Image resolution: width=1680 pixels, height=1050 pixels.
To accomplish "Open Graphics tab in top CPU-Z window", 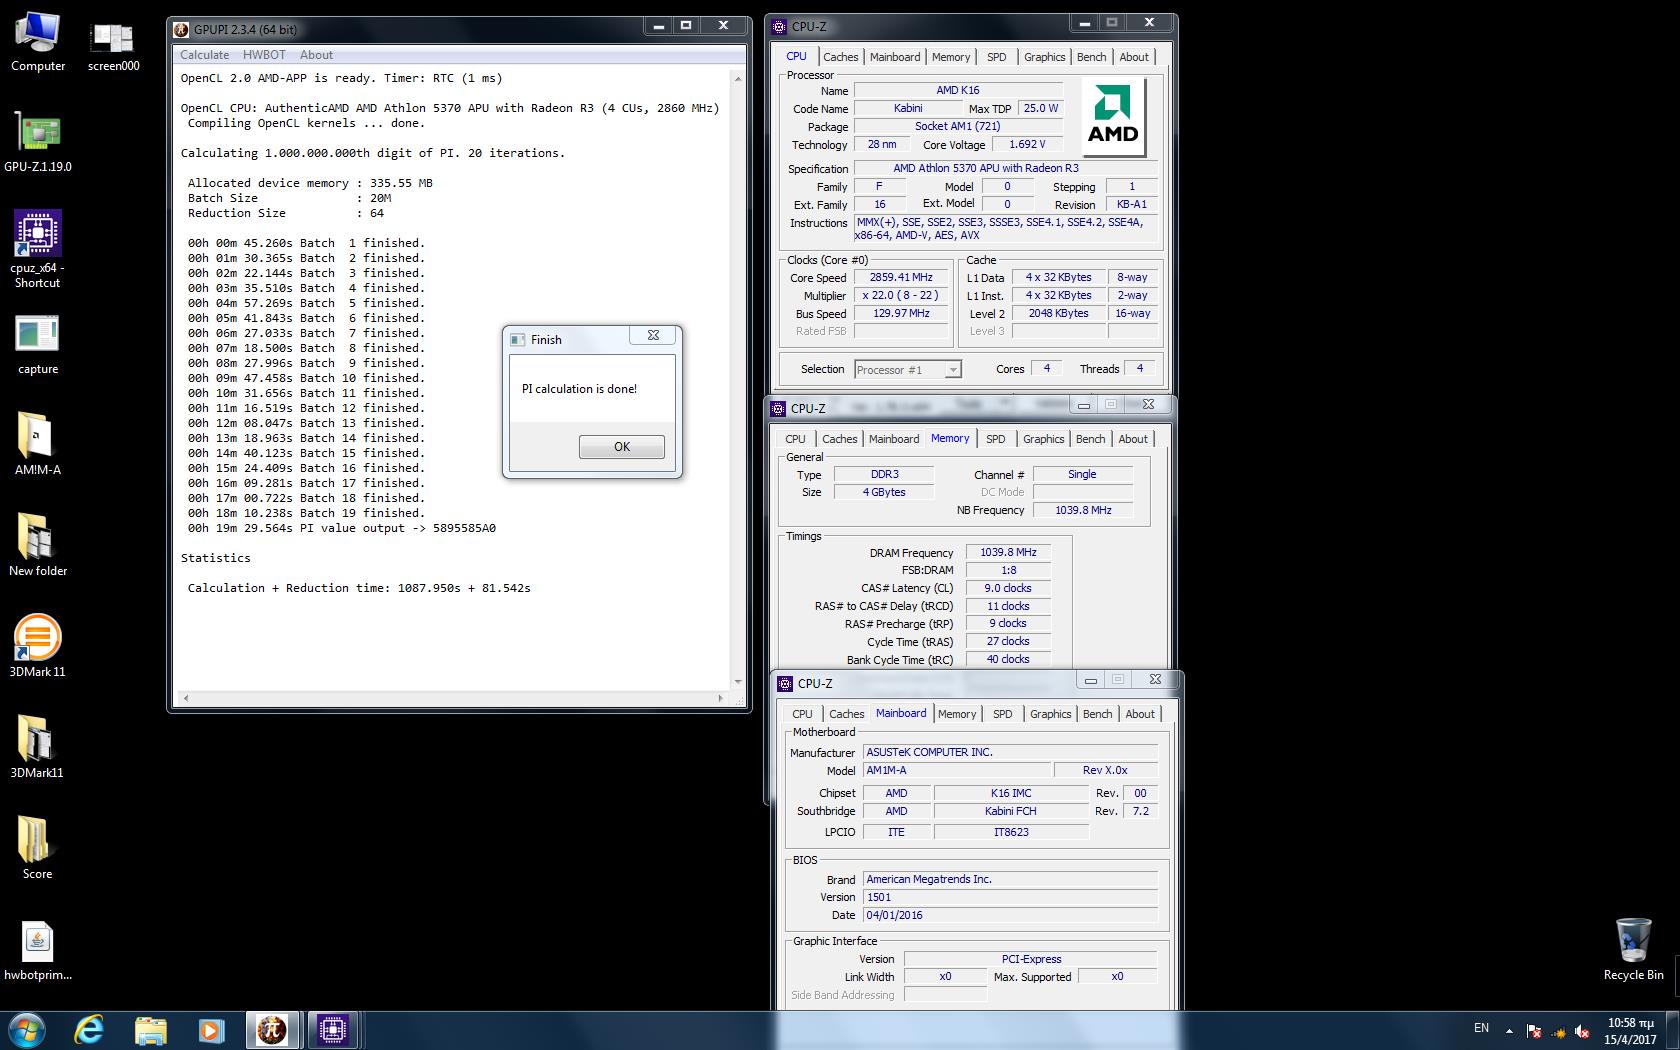I will tap(1044, 57).
